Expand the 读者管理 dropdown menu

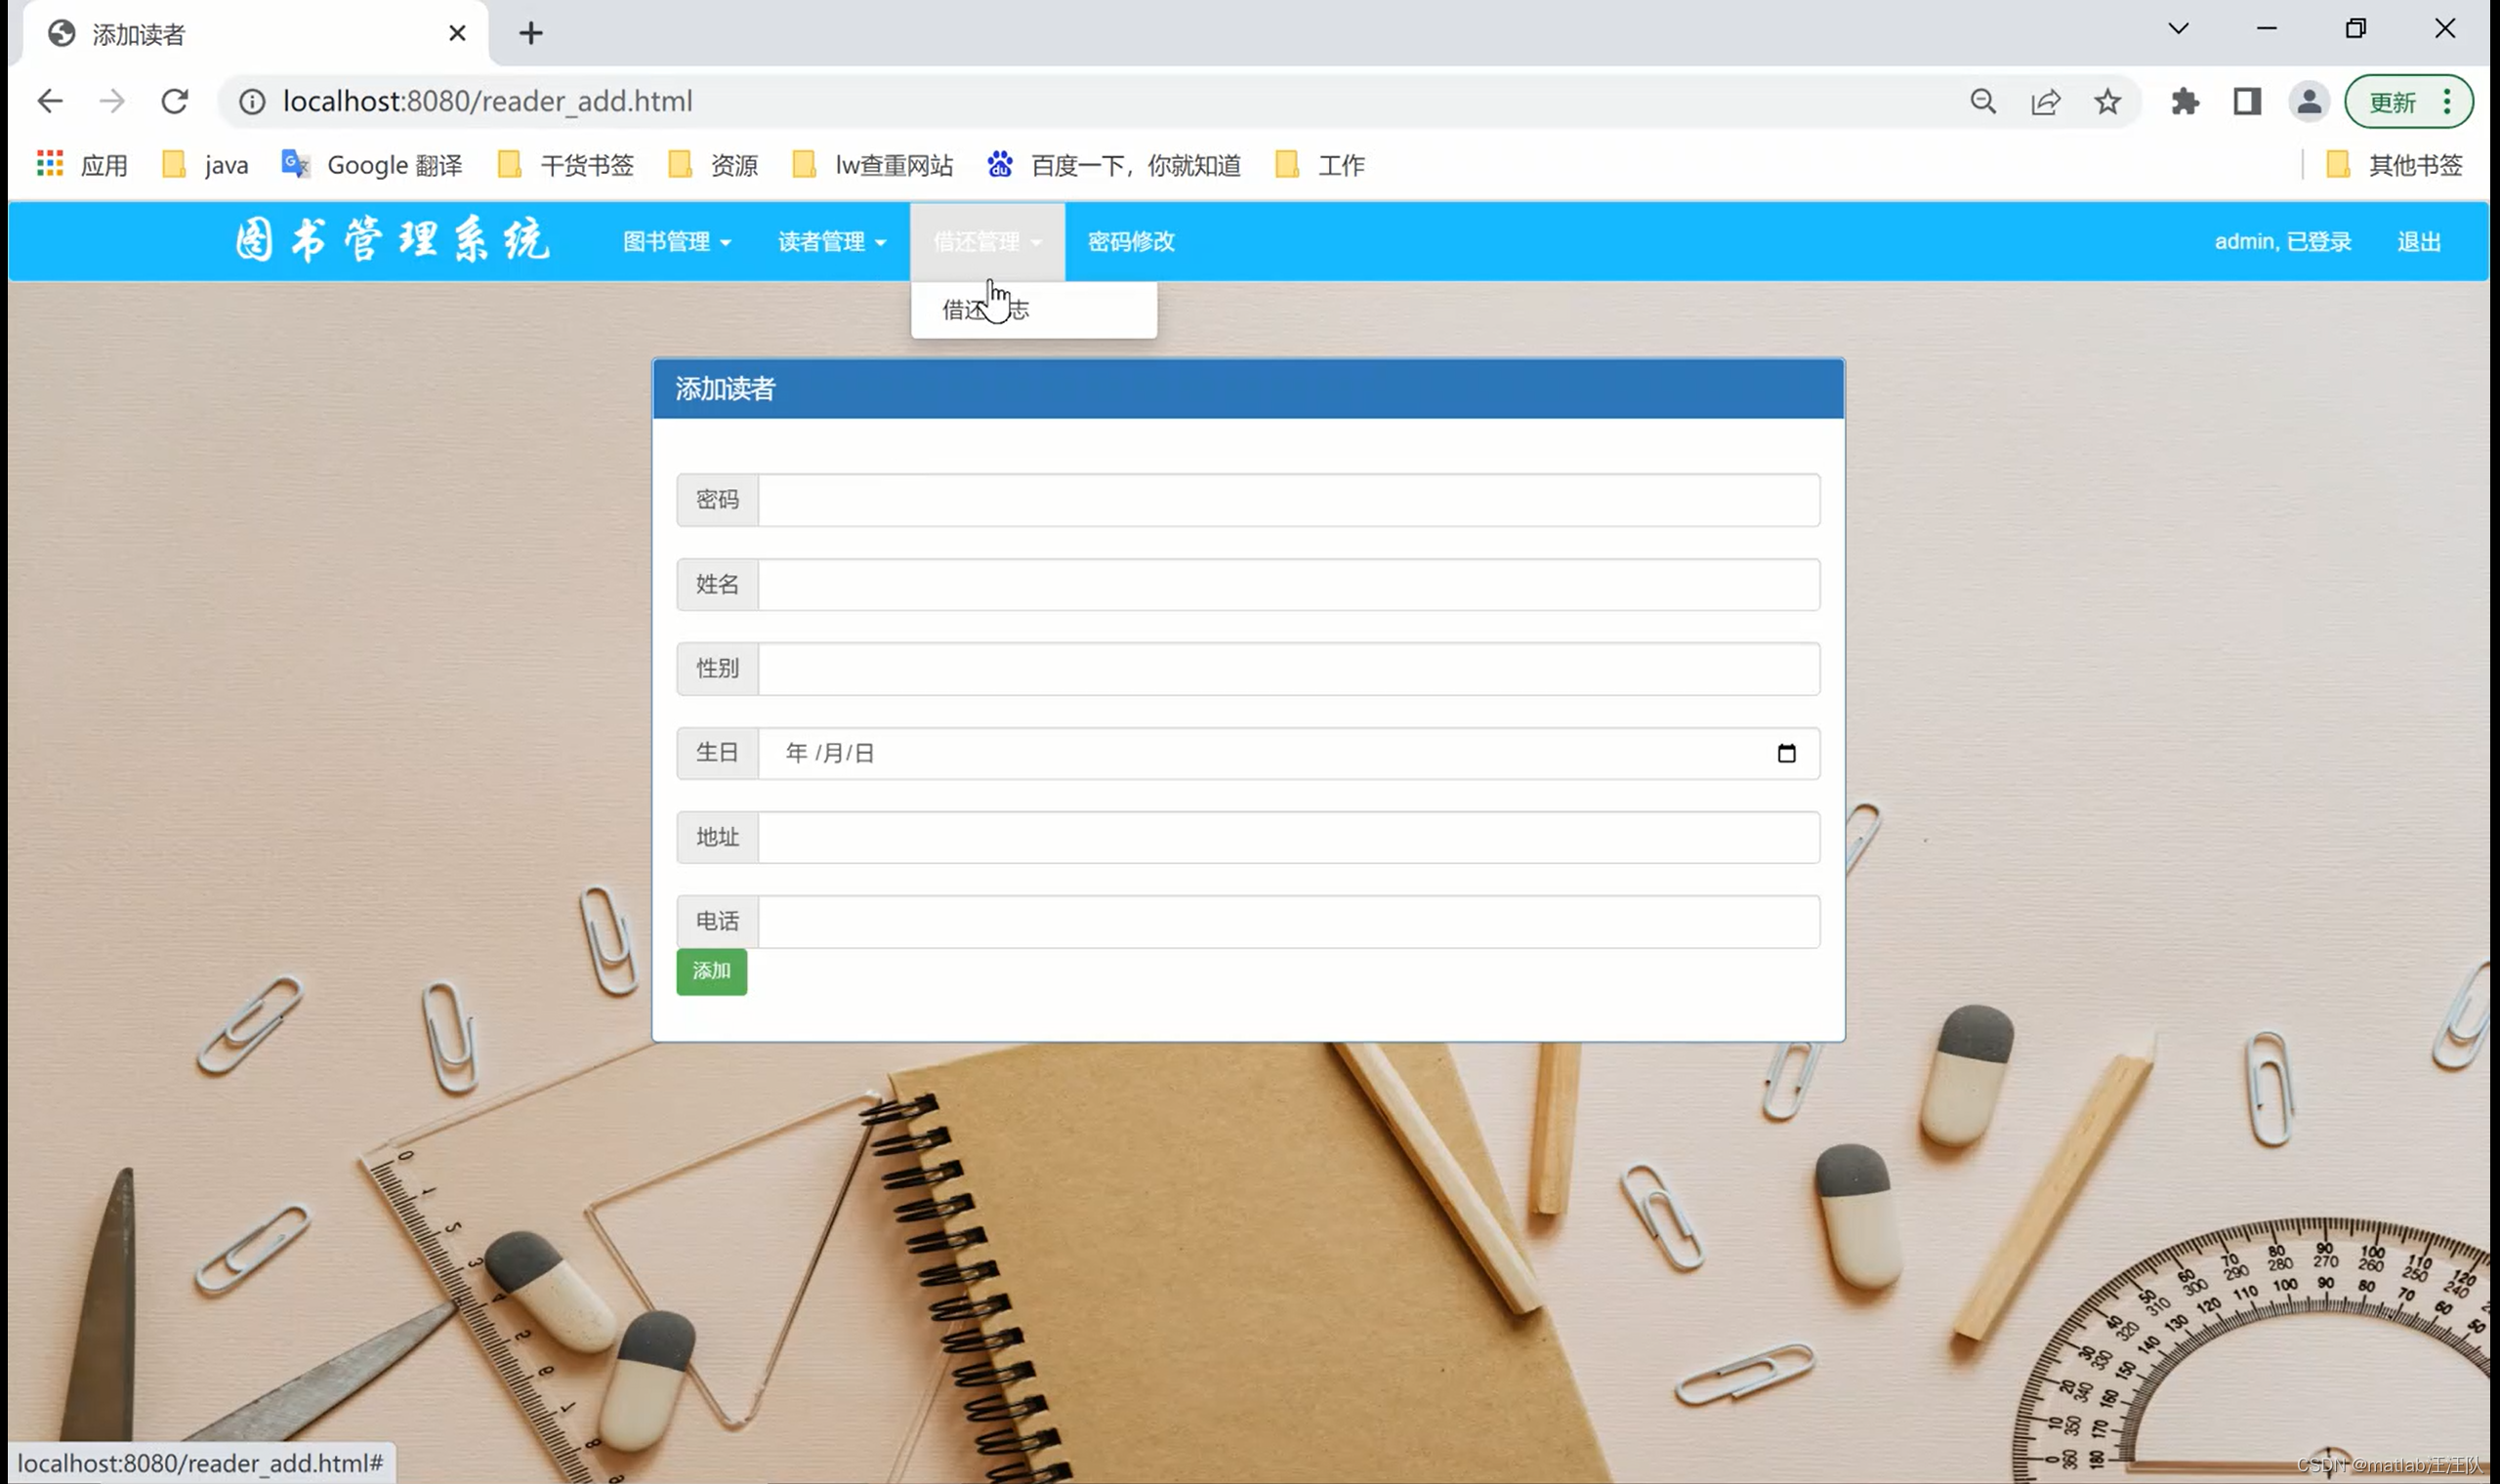click(x=831, y=241)
